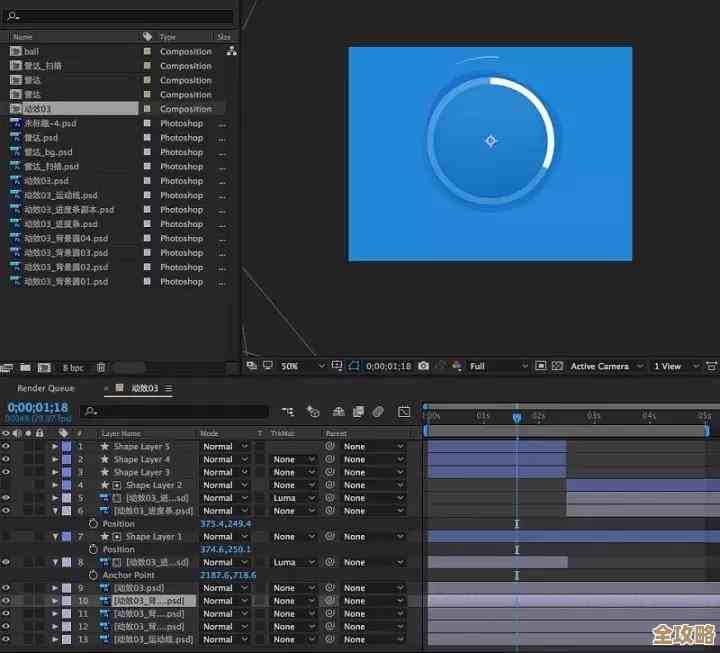Toggle eye icon for layer 13
Screen dimensions: 720x653
6,639
